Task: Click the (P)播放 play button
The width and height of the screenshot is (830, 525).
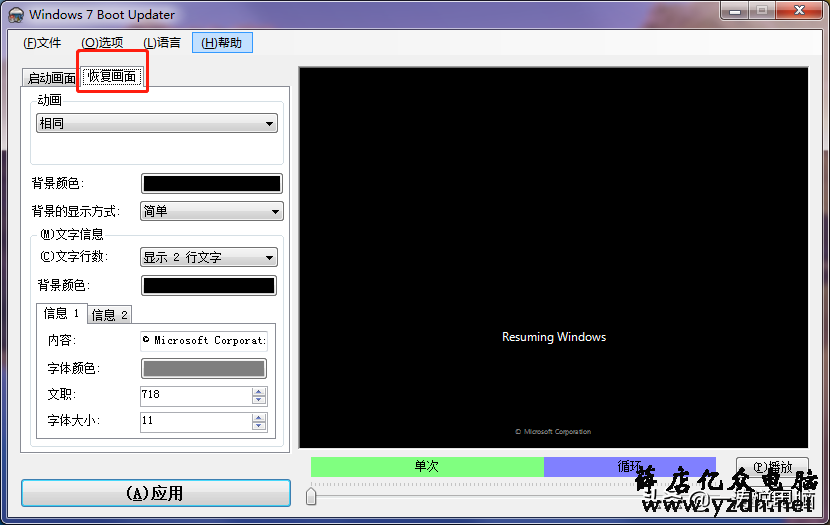Action: click(x=772, y=467)
